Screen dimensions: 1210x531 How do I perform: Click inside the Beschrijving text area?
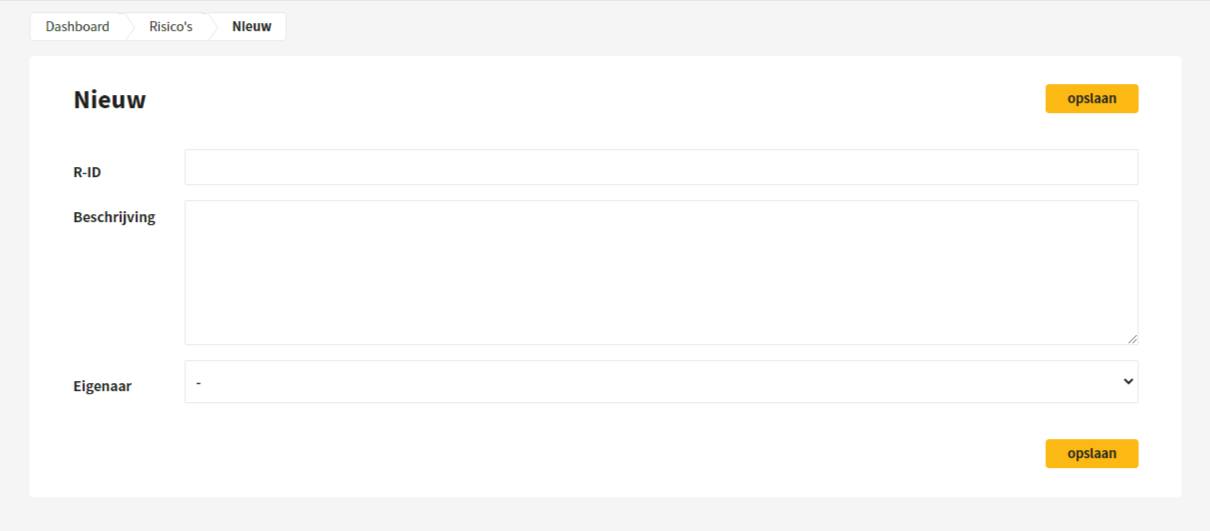point(661,273)
